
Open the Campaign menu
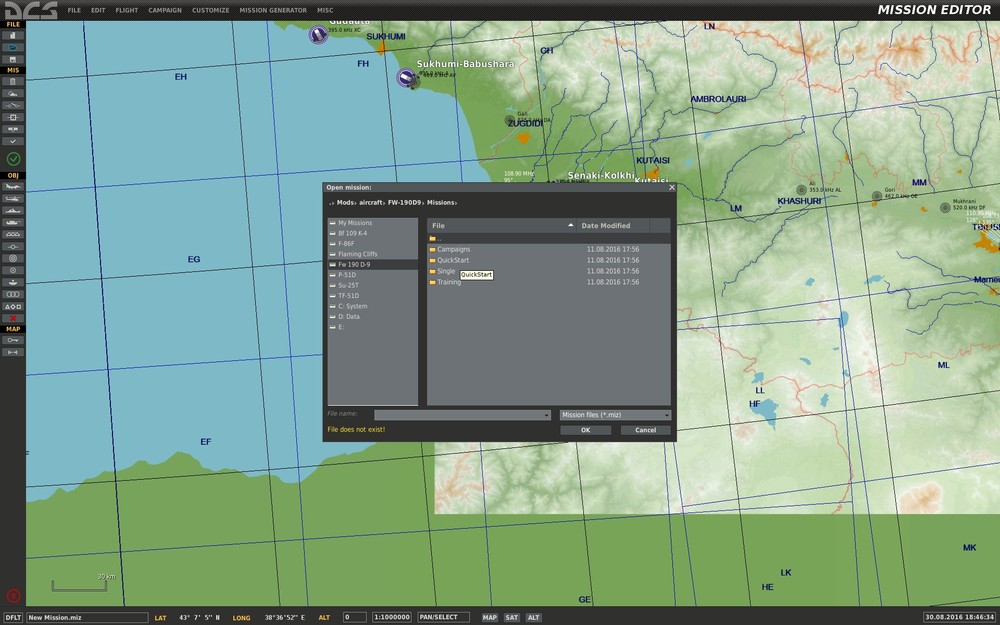pos(165,10)
